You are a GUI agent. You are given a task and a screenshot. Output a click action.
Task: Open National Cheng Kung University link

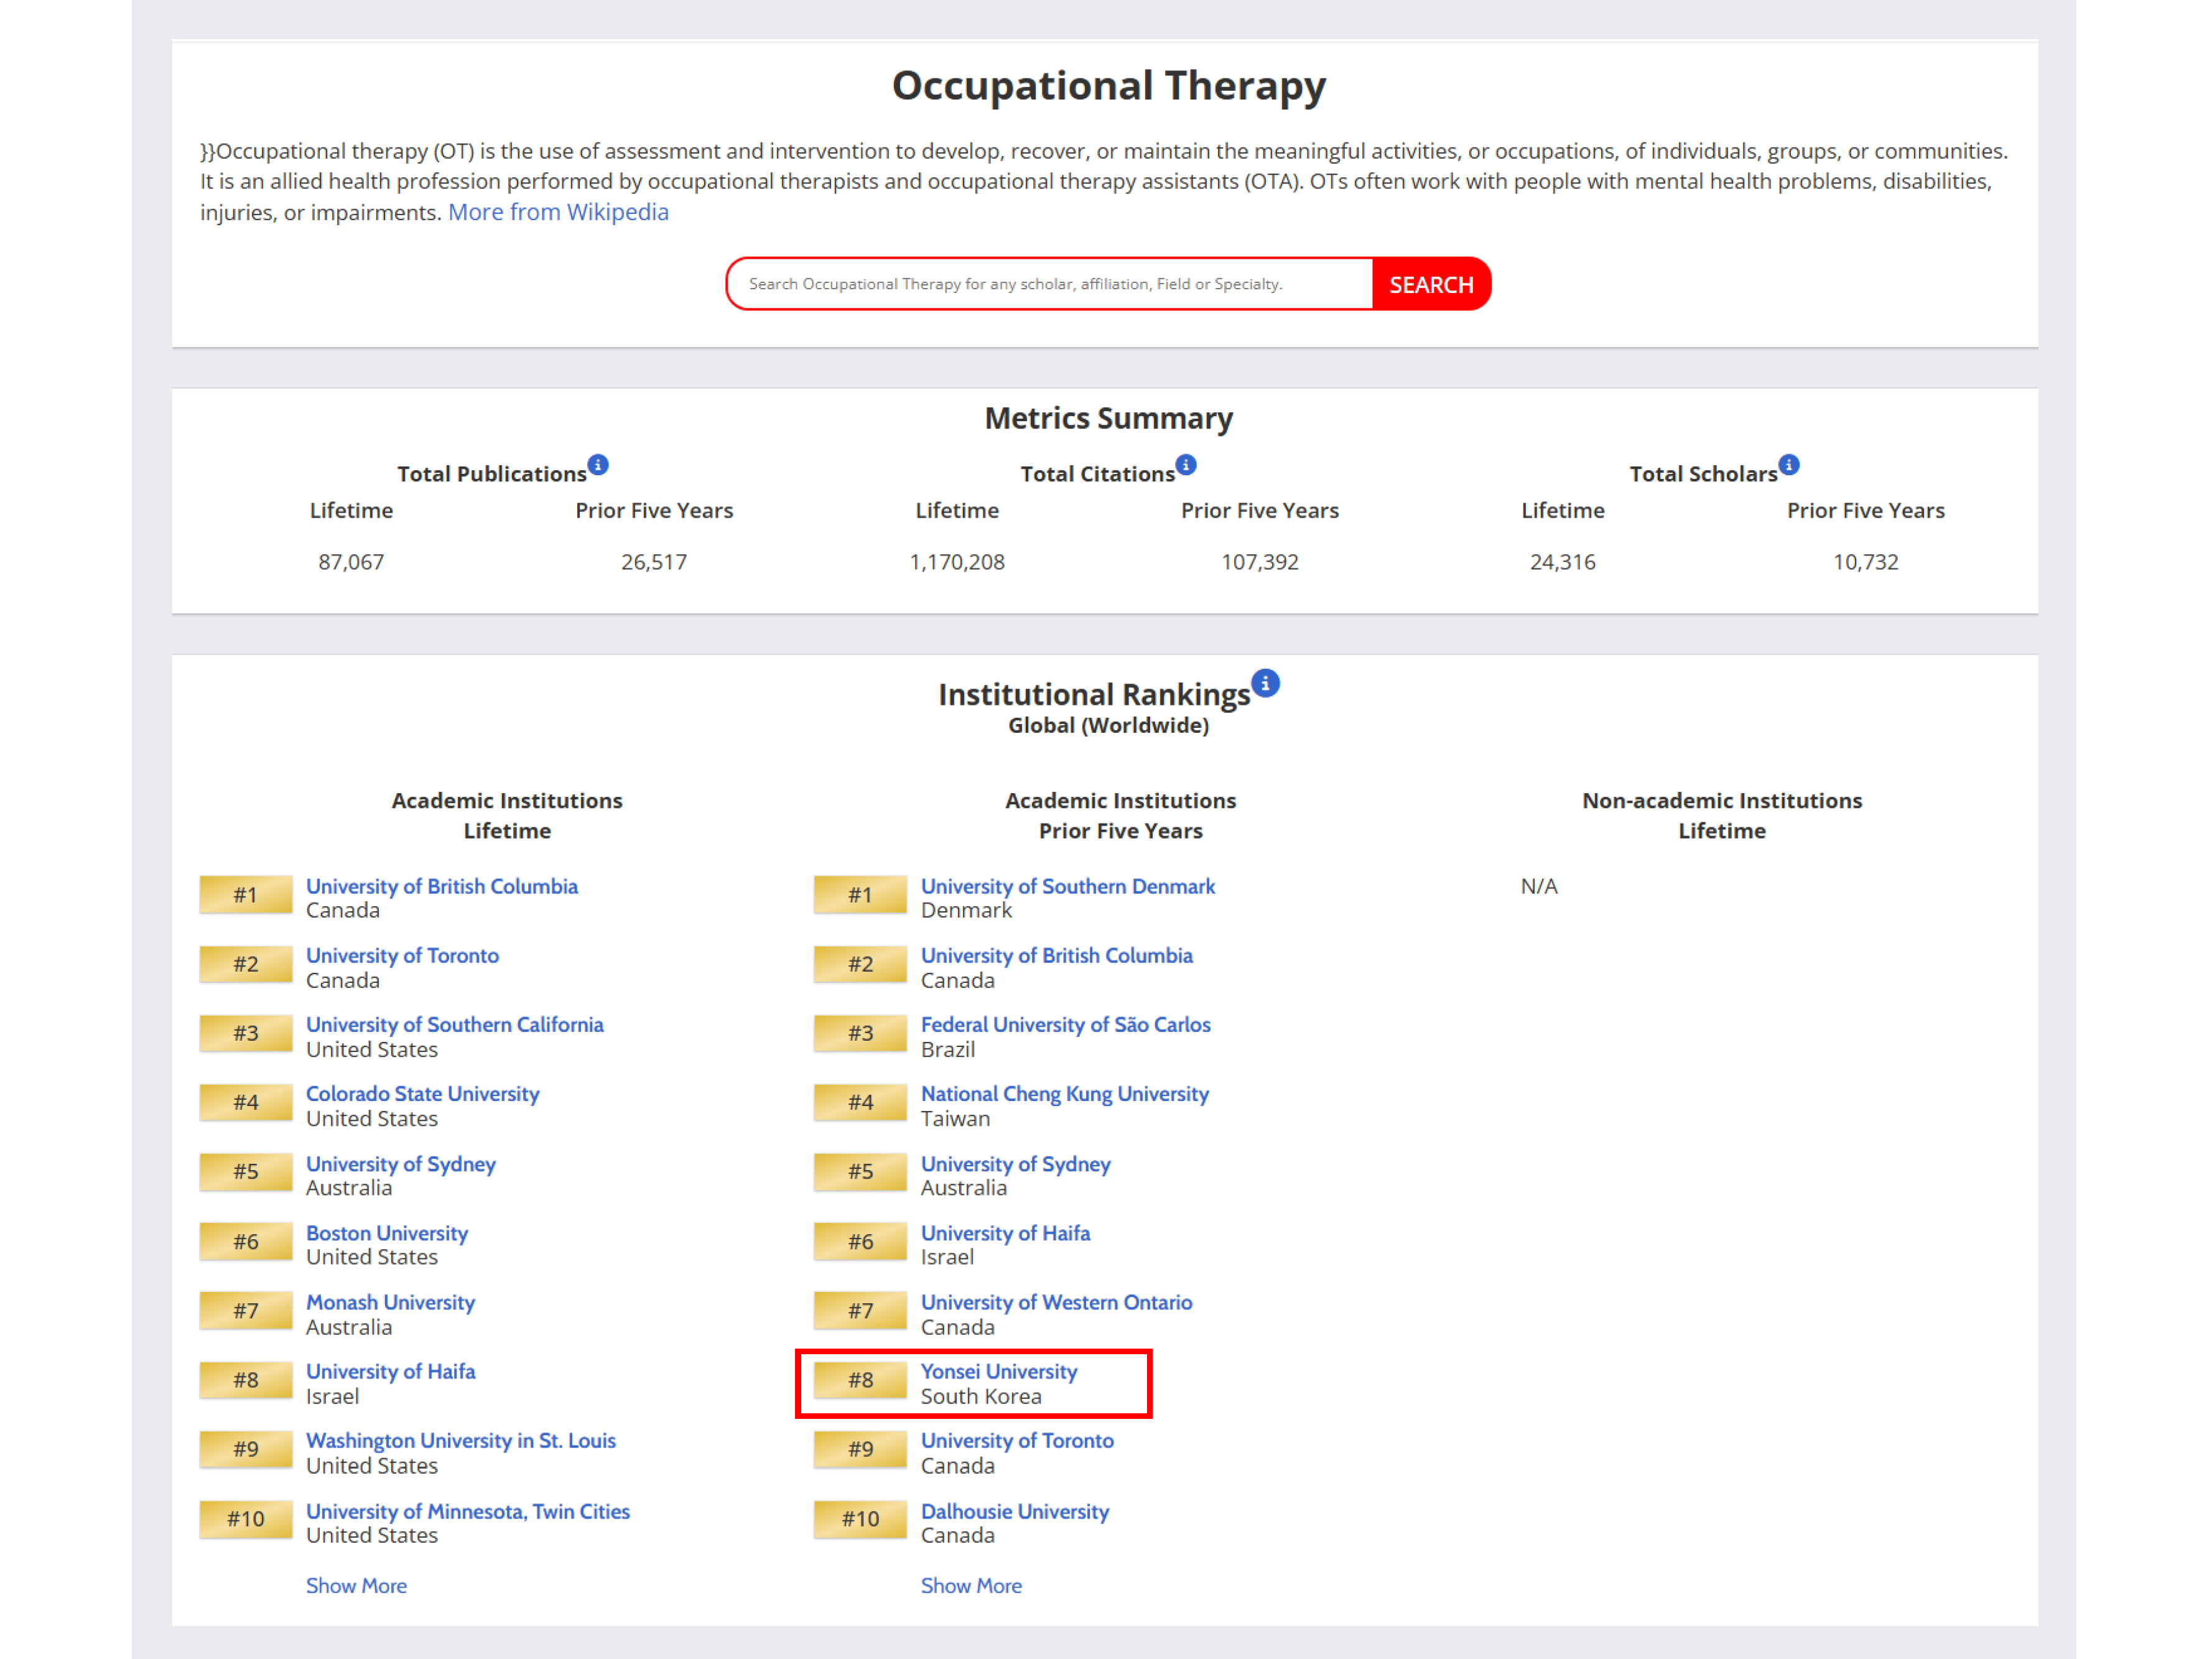point(1065,1093)
